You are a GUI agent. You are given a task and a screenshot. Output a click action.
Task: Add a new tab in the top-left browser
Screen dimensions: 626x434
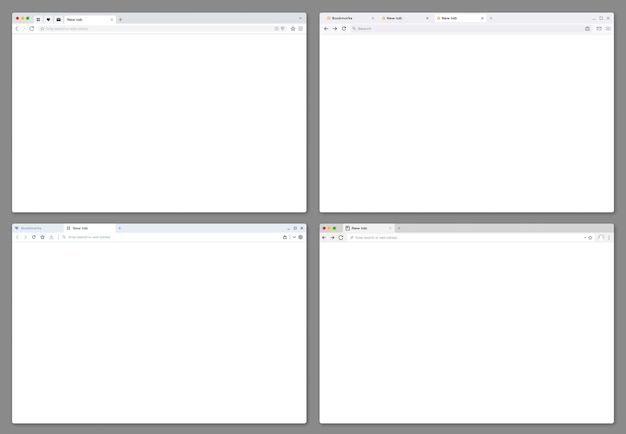tap(121, 20)
